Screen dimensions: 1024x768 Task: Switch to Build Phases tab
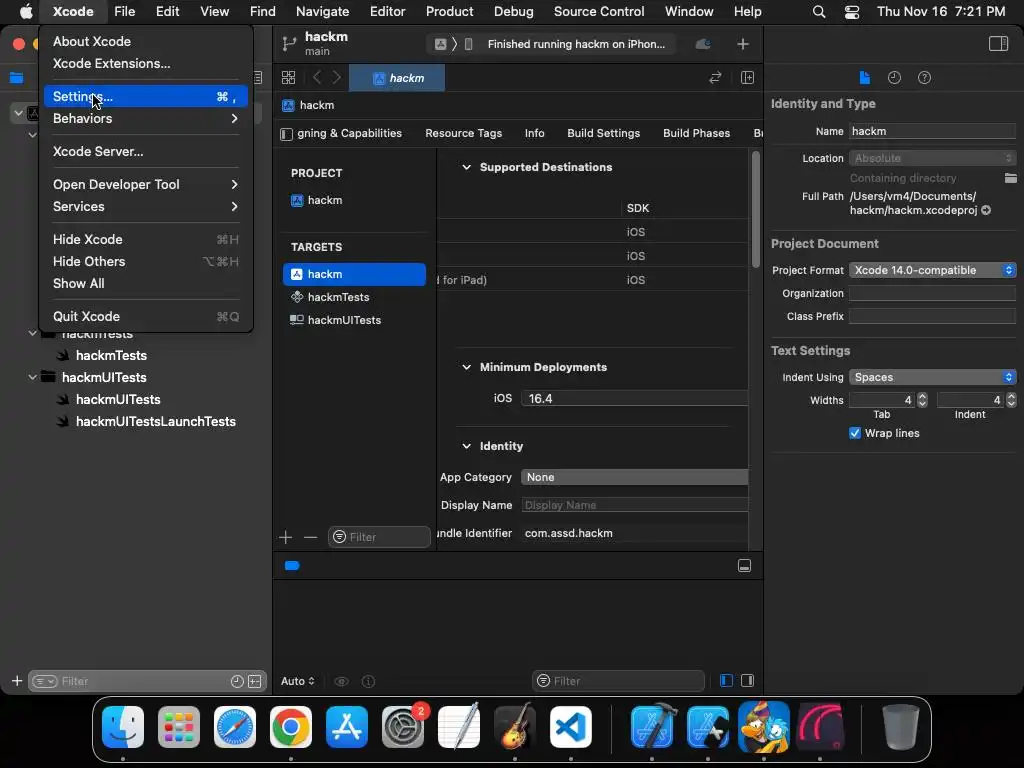pos(696,133)
